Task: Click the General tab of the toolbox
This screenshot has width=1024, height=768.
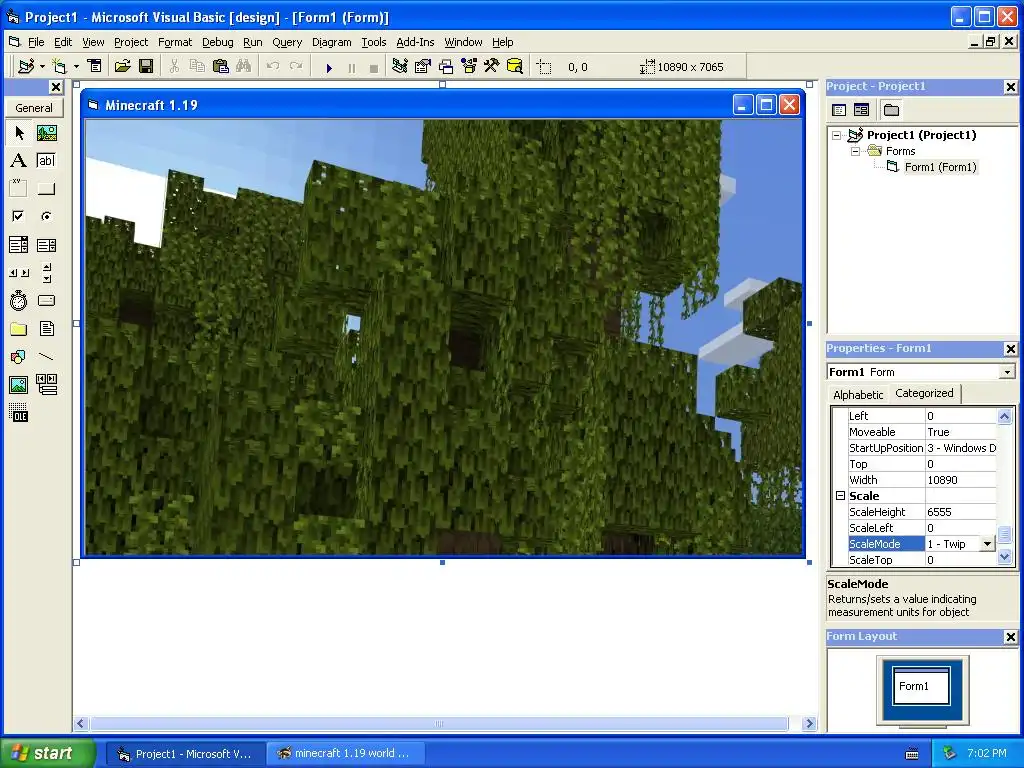Action: click(x=34, y=108)
